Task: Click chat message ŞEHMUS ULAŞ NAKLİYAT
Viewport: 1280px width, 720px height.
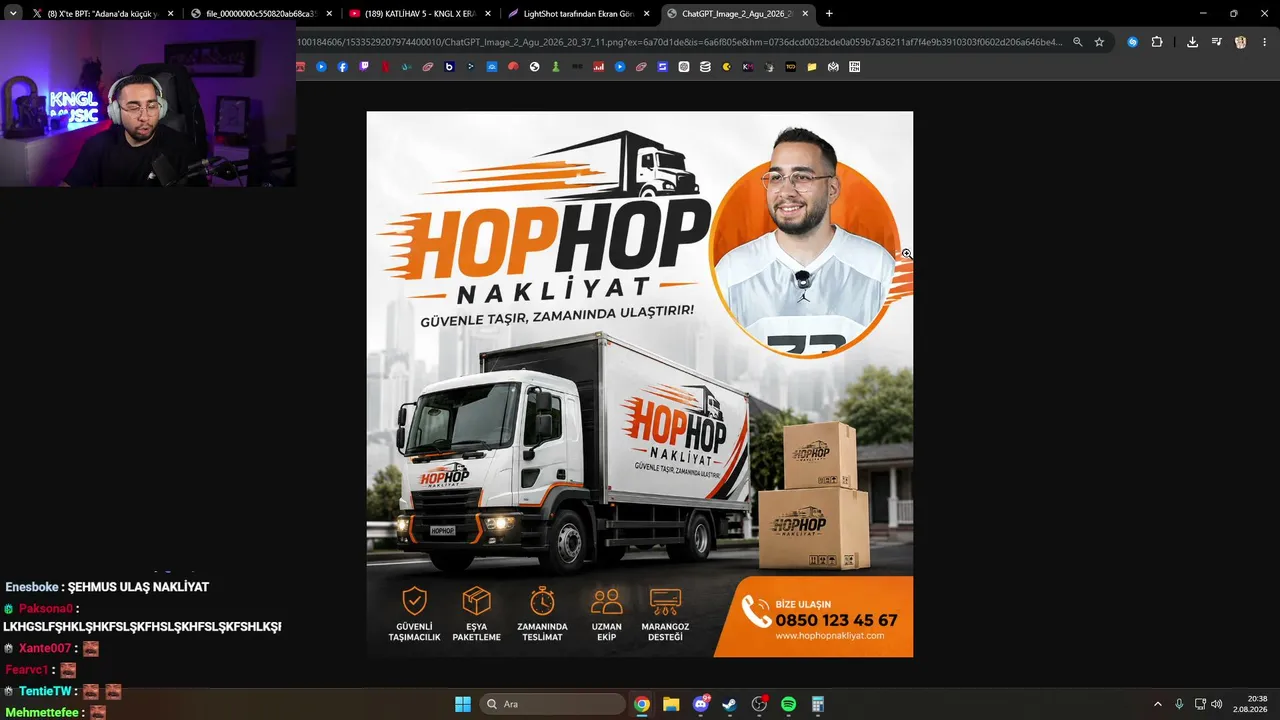Action: point(138,587)
